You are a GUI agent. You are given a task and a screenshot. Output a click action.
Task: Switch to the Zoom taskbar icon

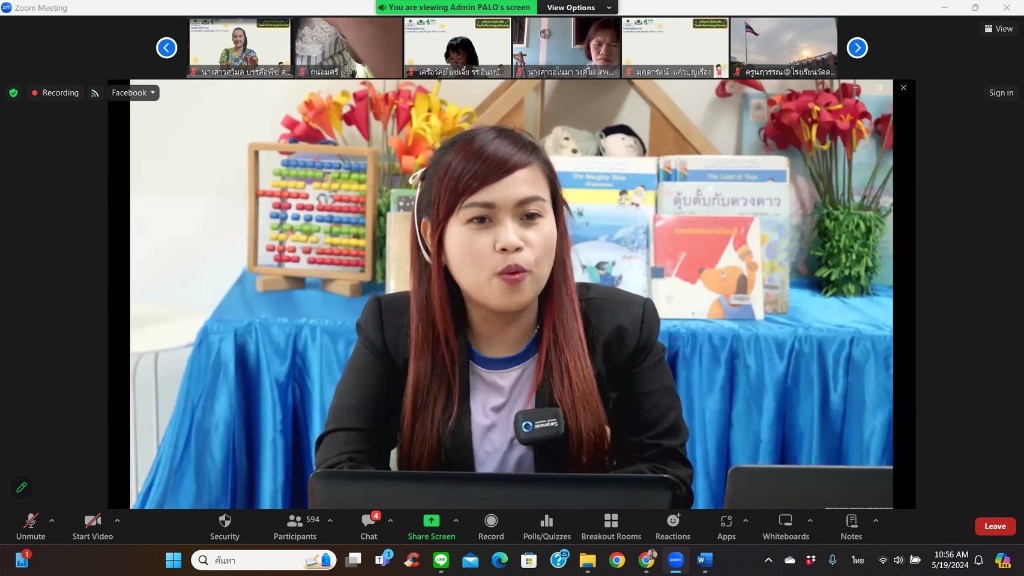[675, 560]
